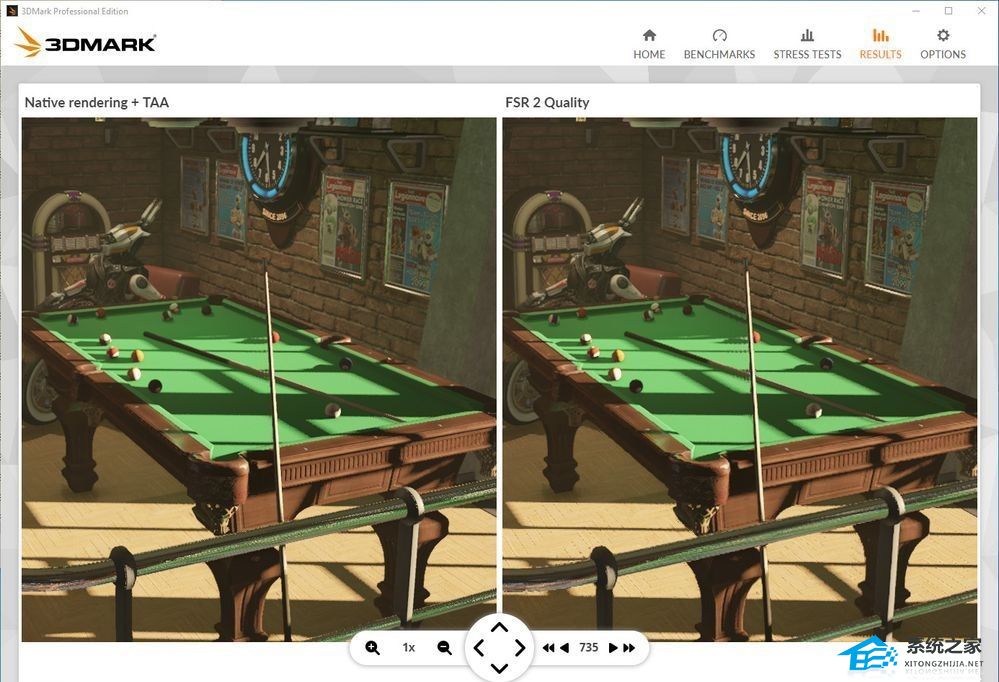Click the Native rendering + TAA image
Screen dimensions: 999x682
259,379
